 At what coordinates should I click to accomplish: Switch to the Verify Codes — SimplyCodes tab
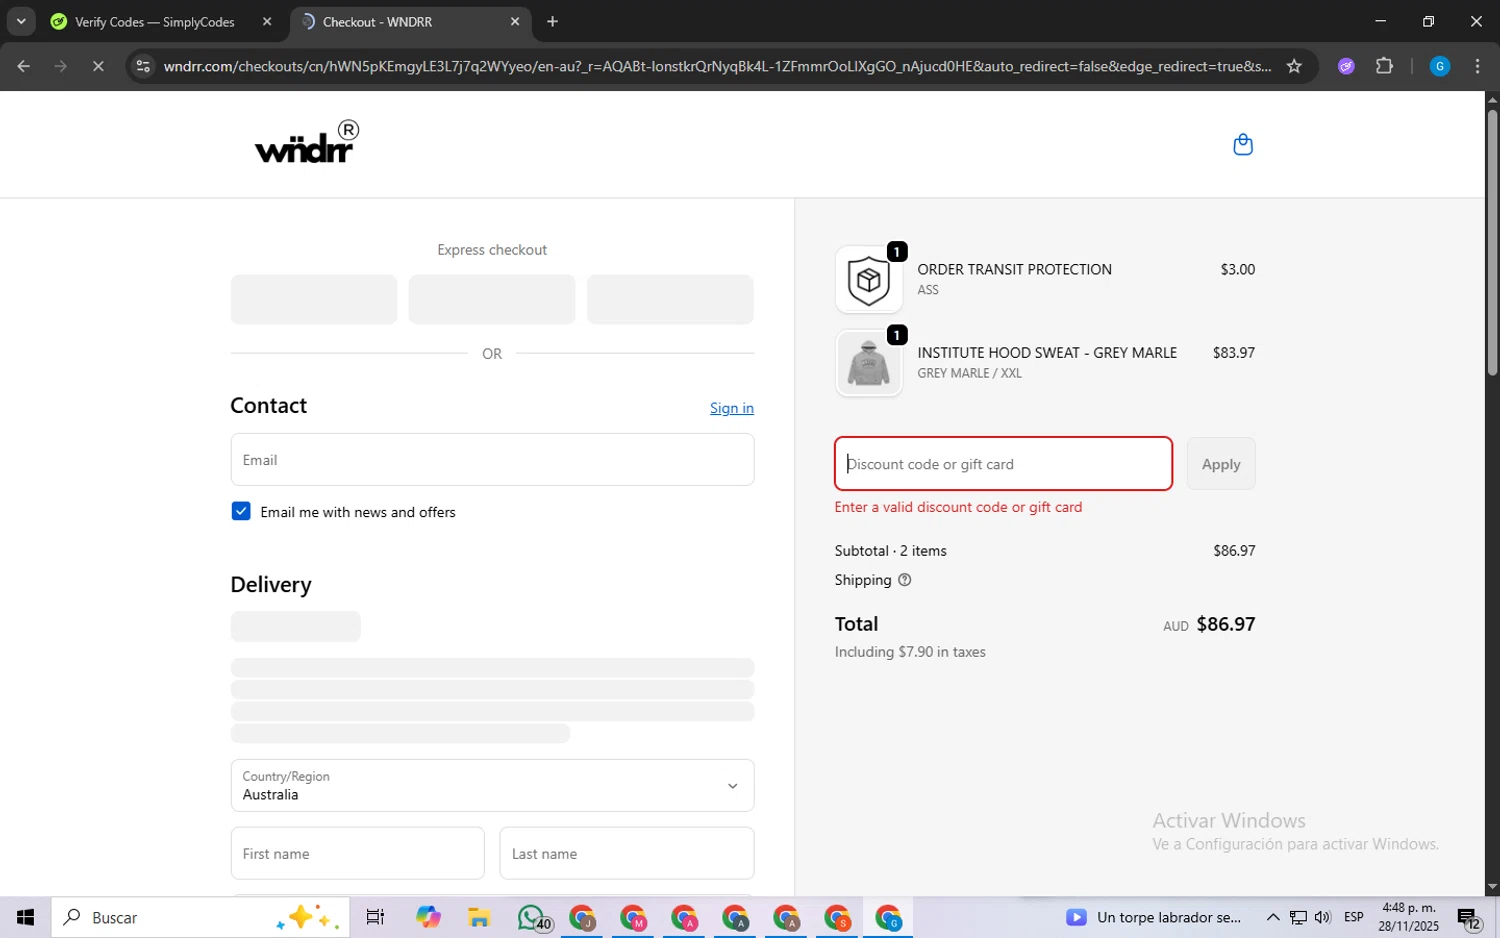154,21
